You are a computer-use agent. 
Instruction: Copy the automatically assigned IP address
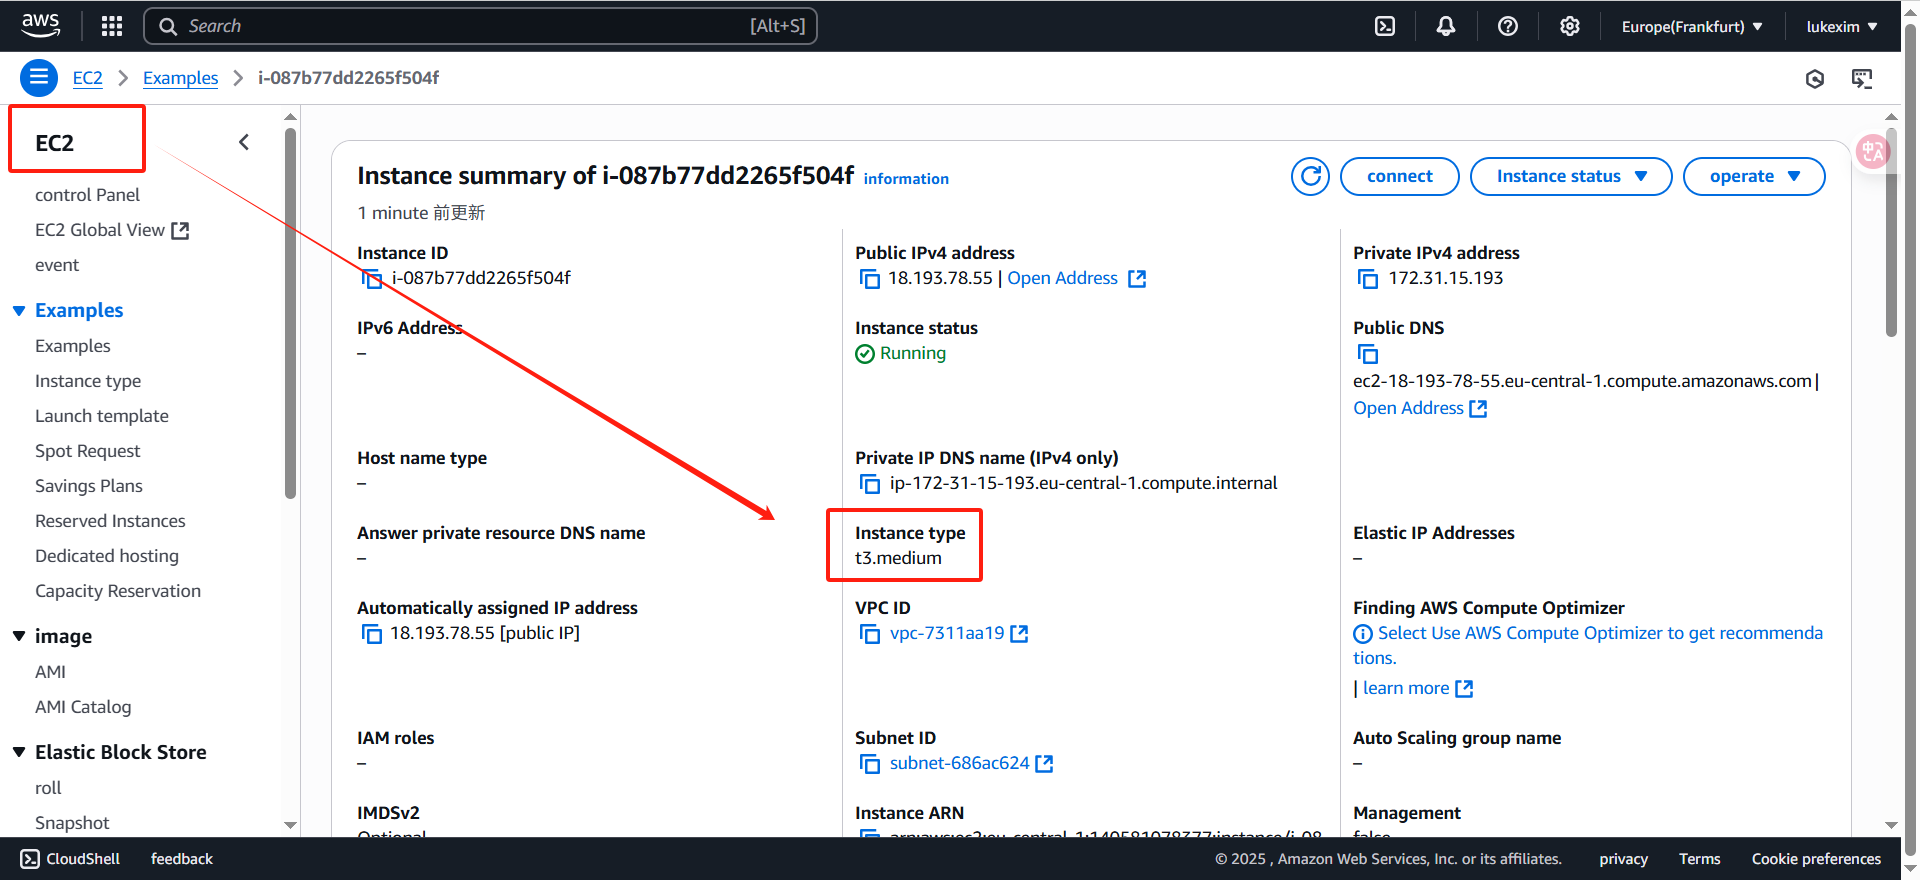(372, 634)
